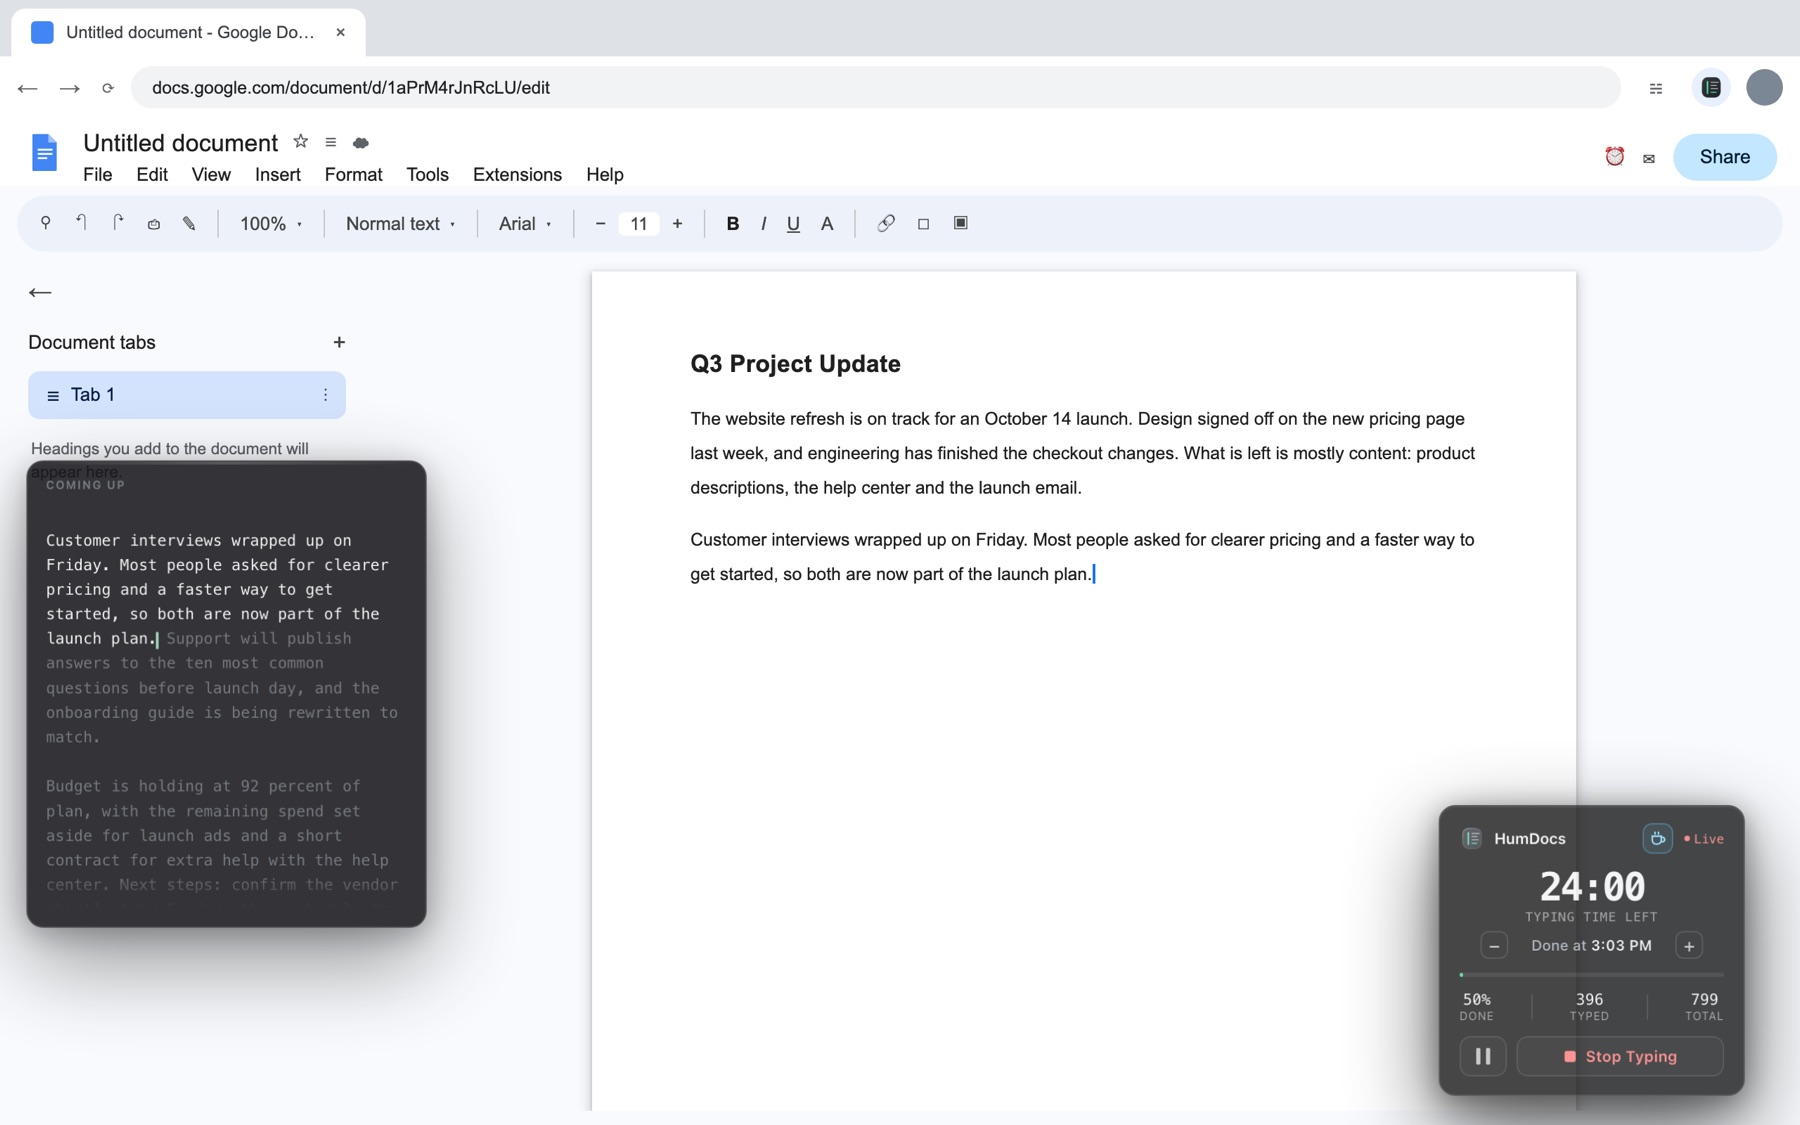Open the 100% zoom dropdown
This screenshot has height=1125, width=1800.
(x=271, y=224)
